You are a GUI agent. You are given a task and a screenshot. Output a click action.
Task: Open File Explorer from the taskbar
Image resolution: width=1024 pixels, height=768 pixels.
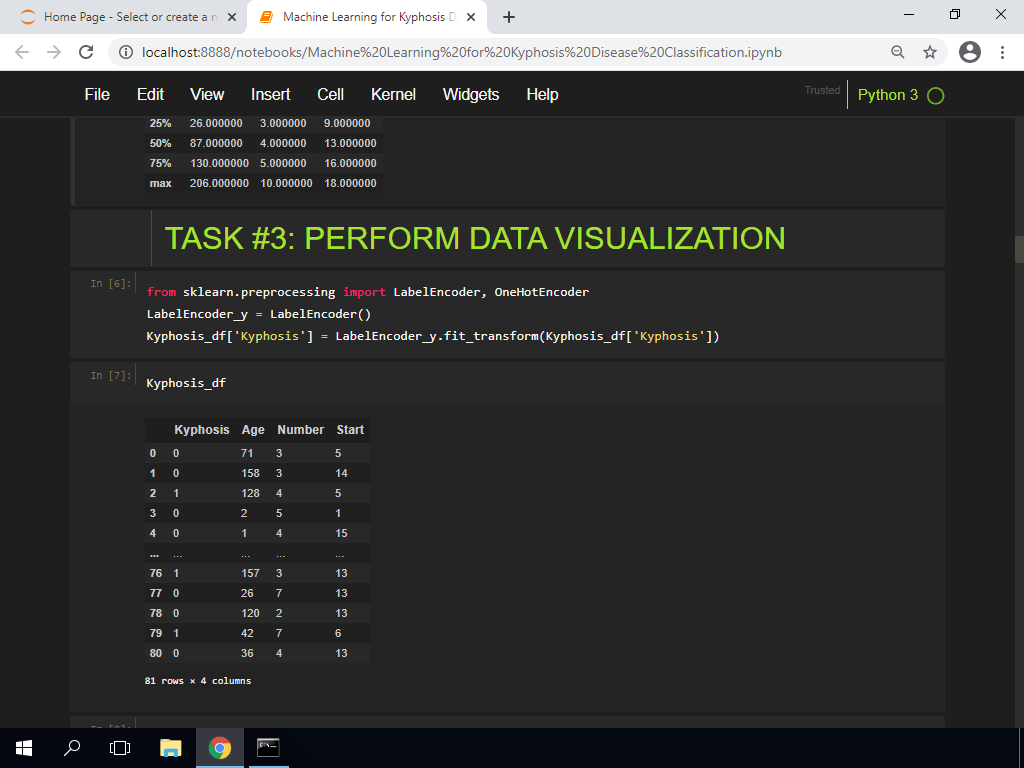coord(170,746)
